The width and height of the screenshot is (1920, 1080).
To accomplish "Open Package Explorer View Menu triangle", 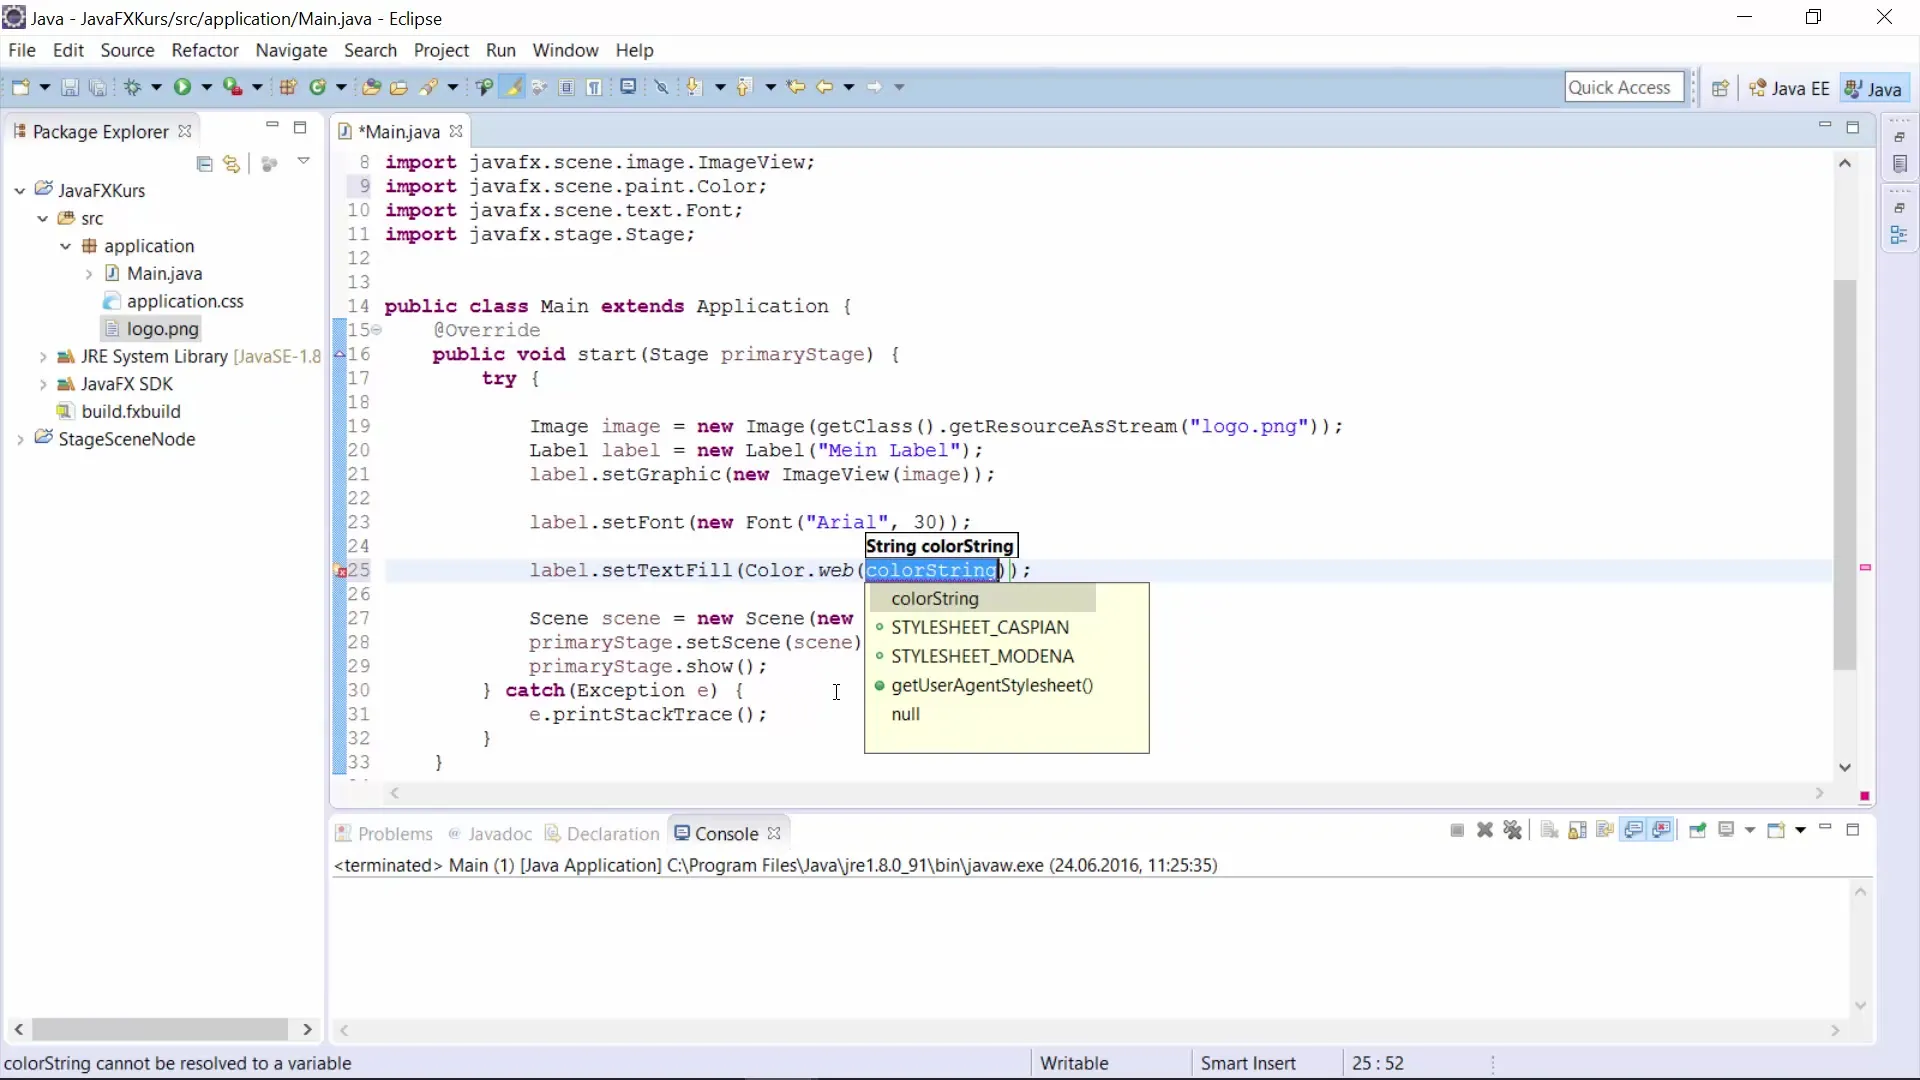I will point(303,162).
